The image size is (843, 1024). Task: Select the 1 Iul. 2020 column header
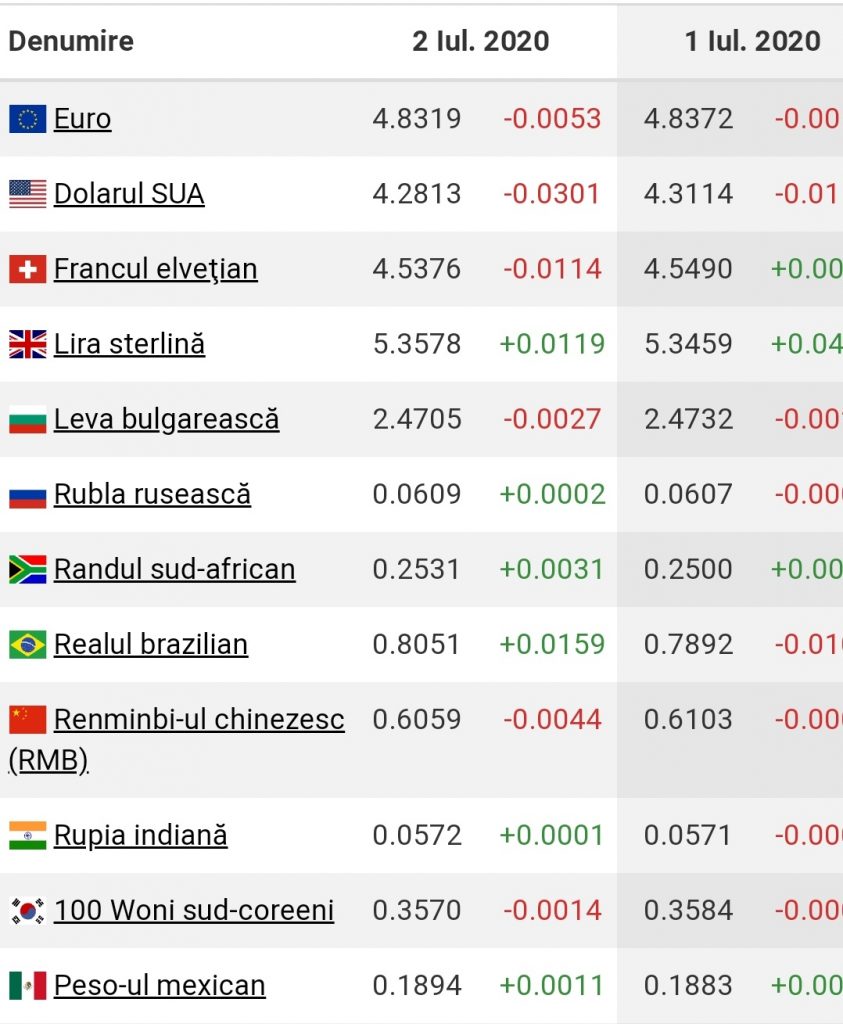(752, 41)
